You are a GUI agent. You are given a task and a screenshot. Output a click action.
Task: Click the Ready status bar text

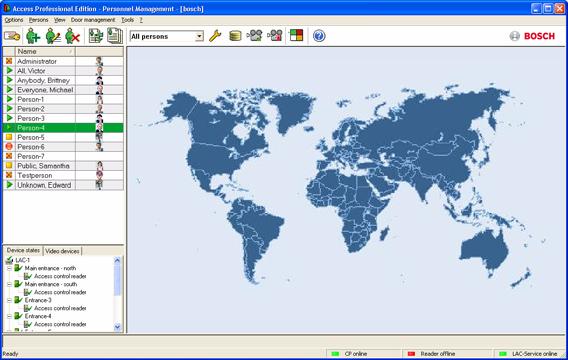[11, 354]
